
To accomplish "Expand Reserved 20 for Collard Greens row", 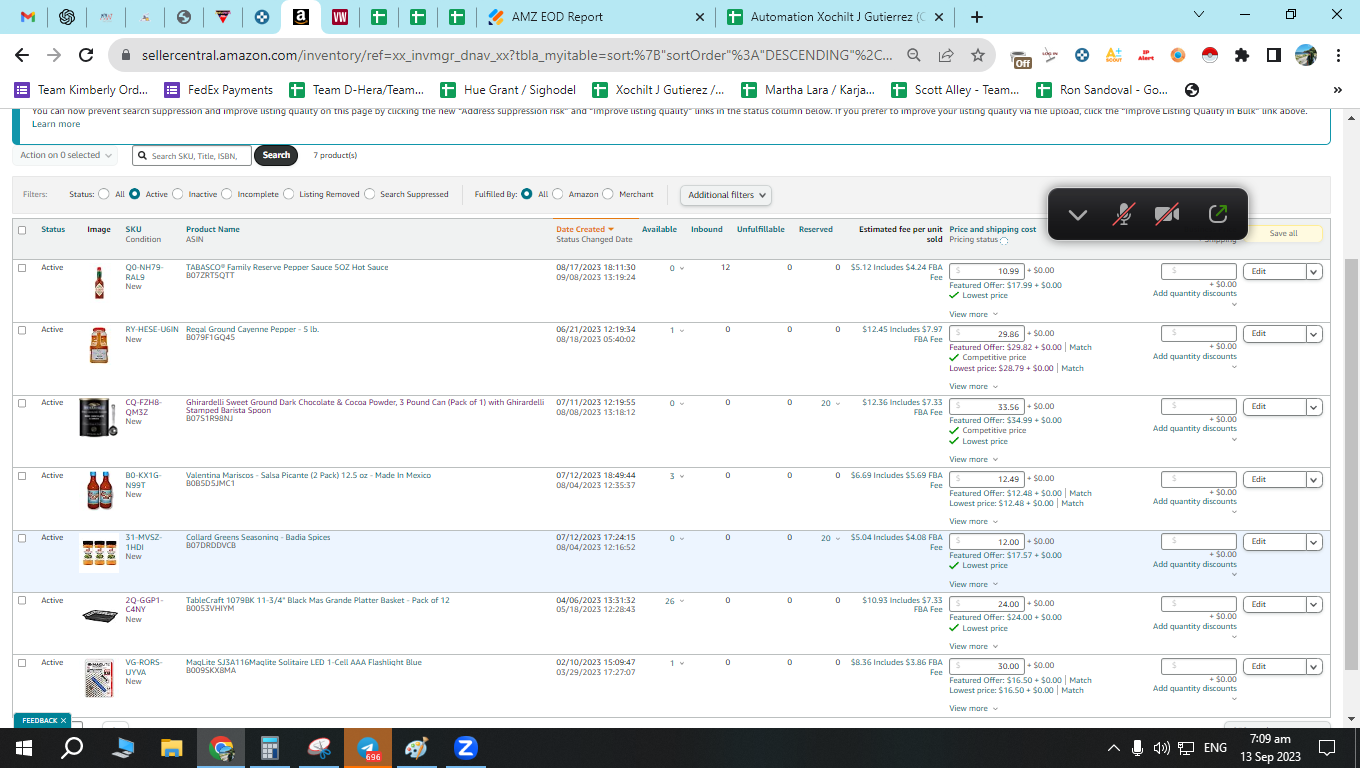I will (830, 538).
